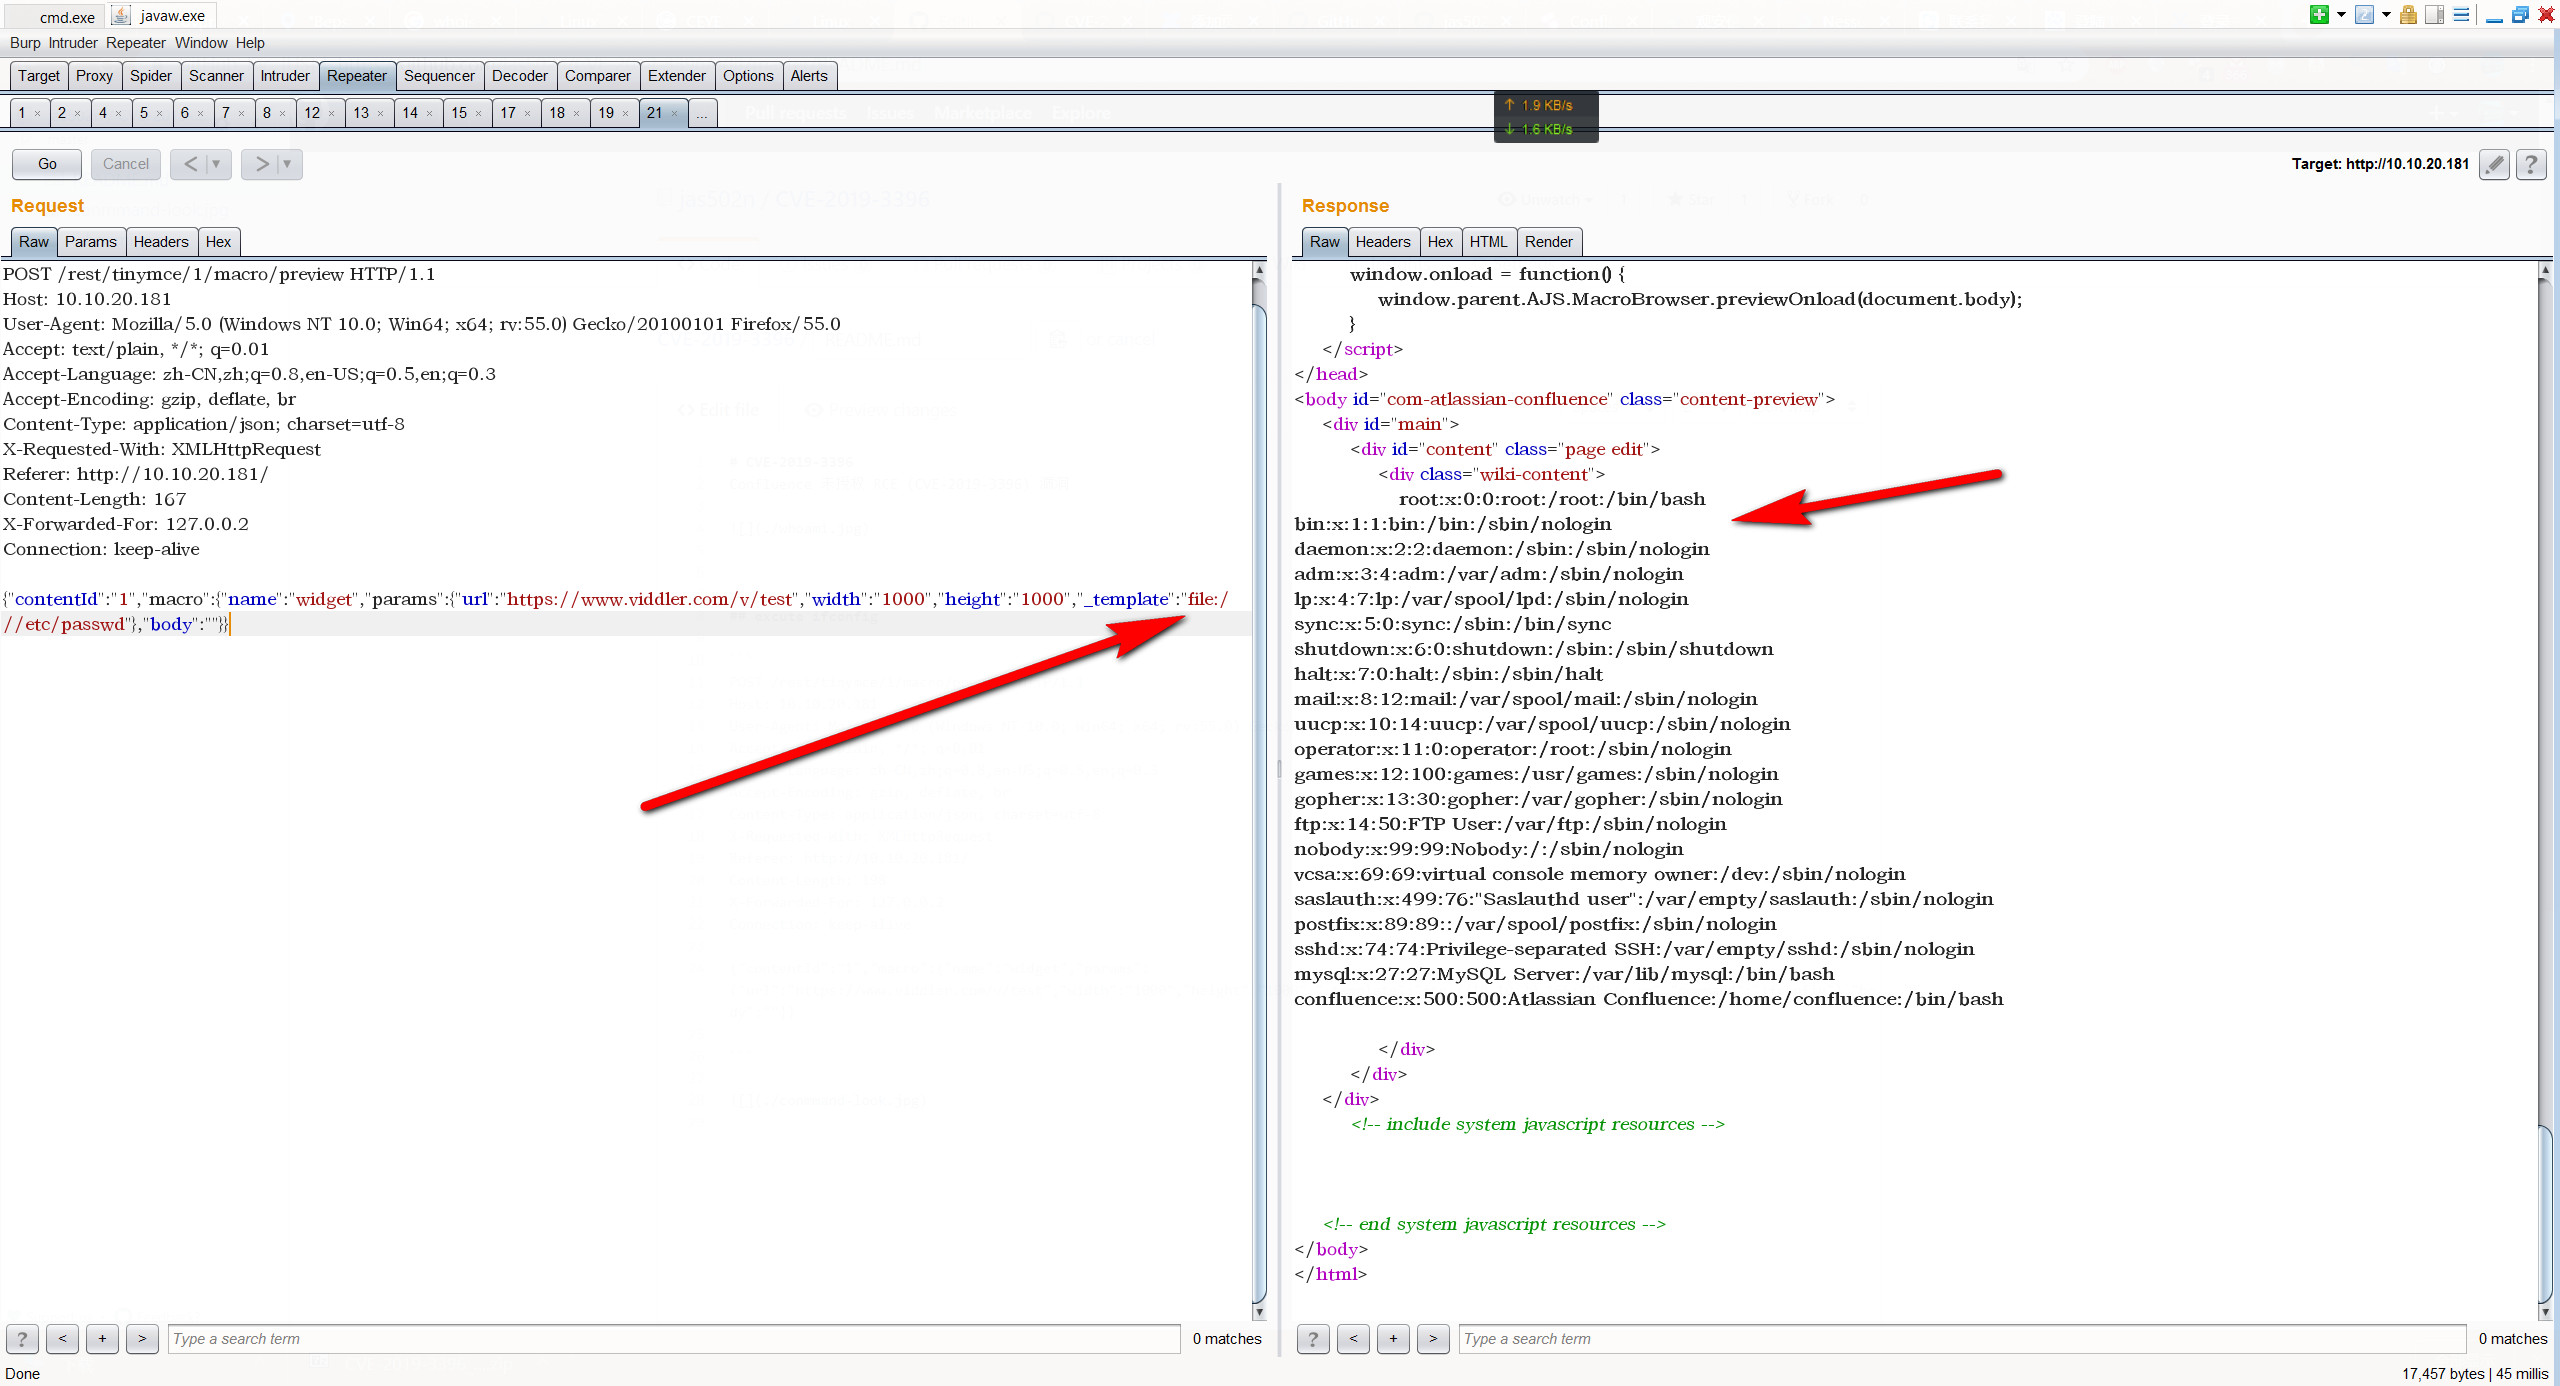Click the active console number icon
2560x1386 pixels.
(2364, 15)
